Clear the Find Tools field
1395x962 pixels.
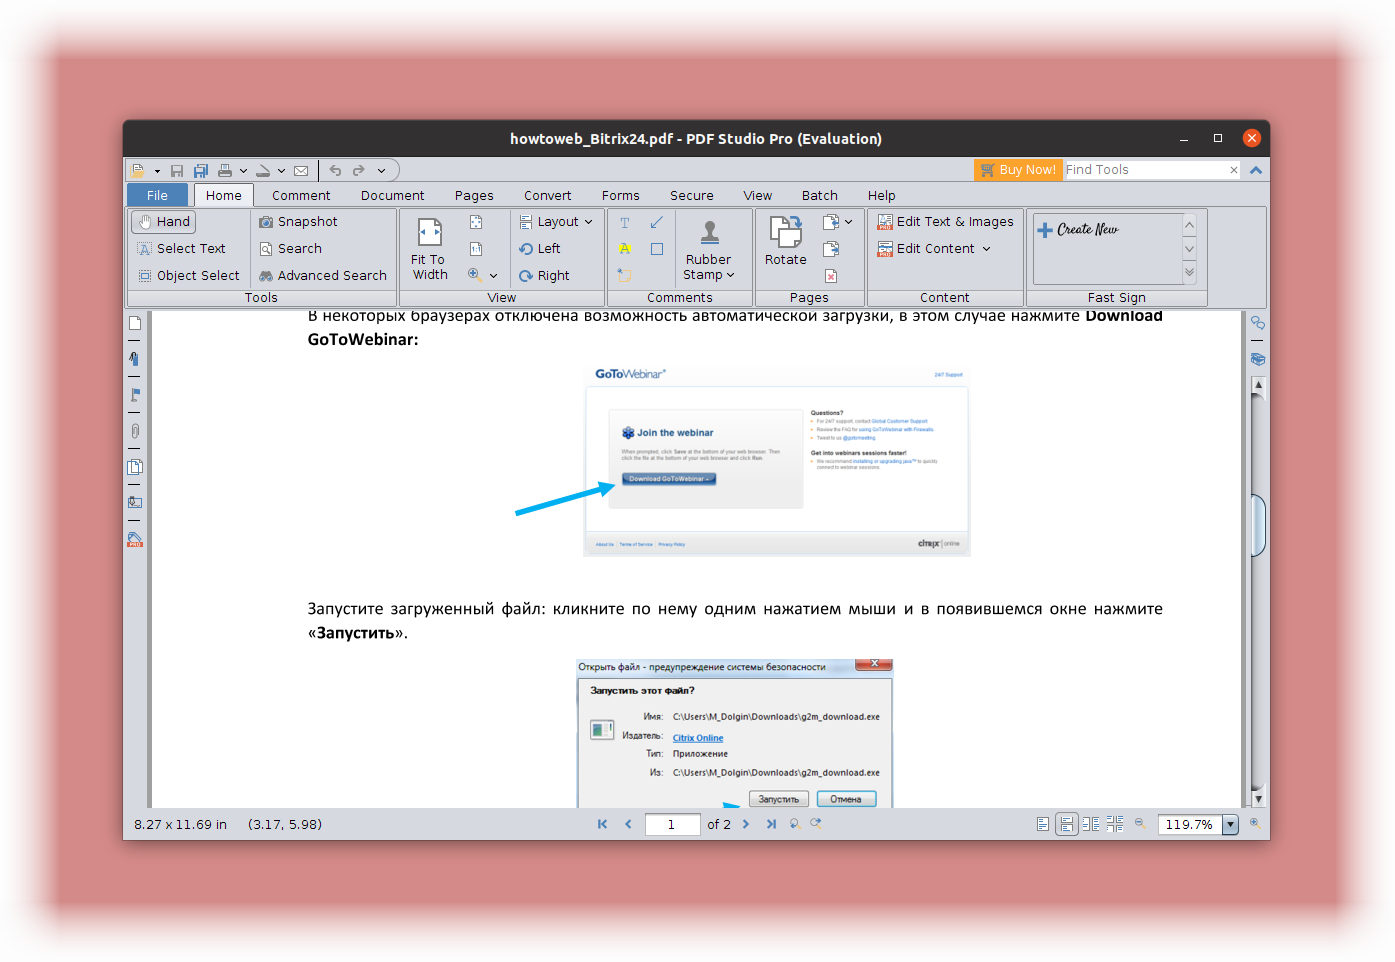pyautogui.click(x=1233, y=170)
